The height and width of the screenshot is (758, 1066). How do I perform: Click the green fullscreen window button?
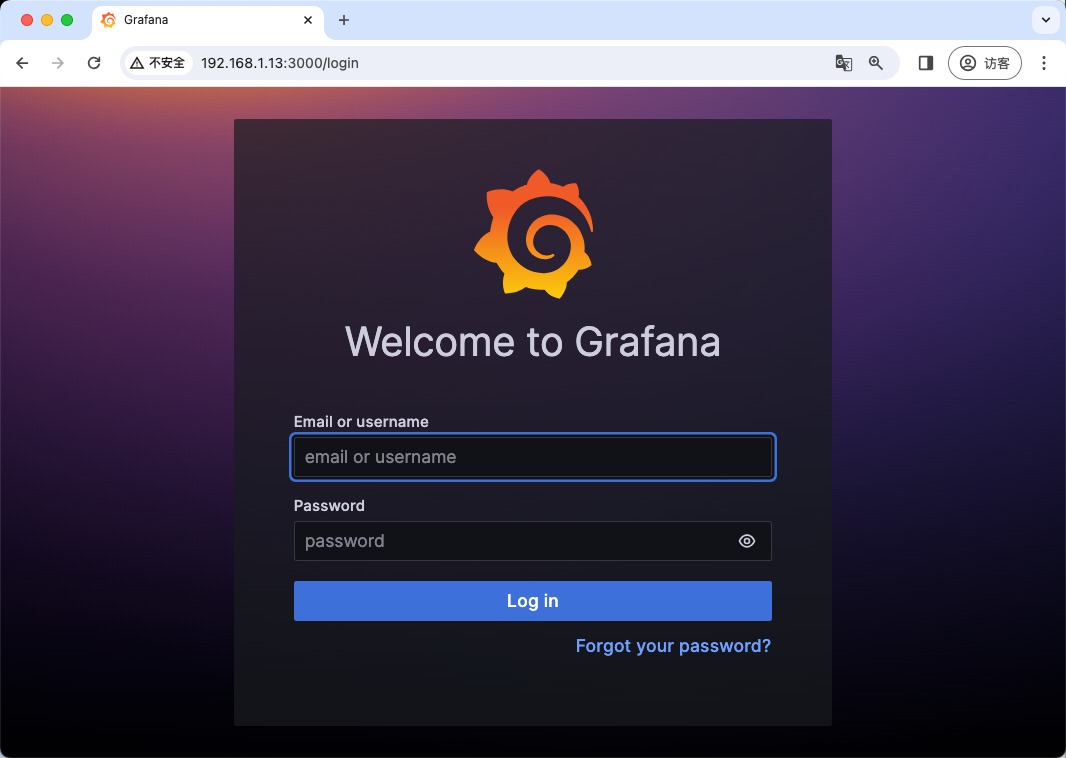pyautogui.click(x=67, y=20)
